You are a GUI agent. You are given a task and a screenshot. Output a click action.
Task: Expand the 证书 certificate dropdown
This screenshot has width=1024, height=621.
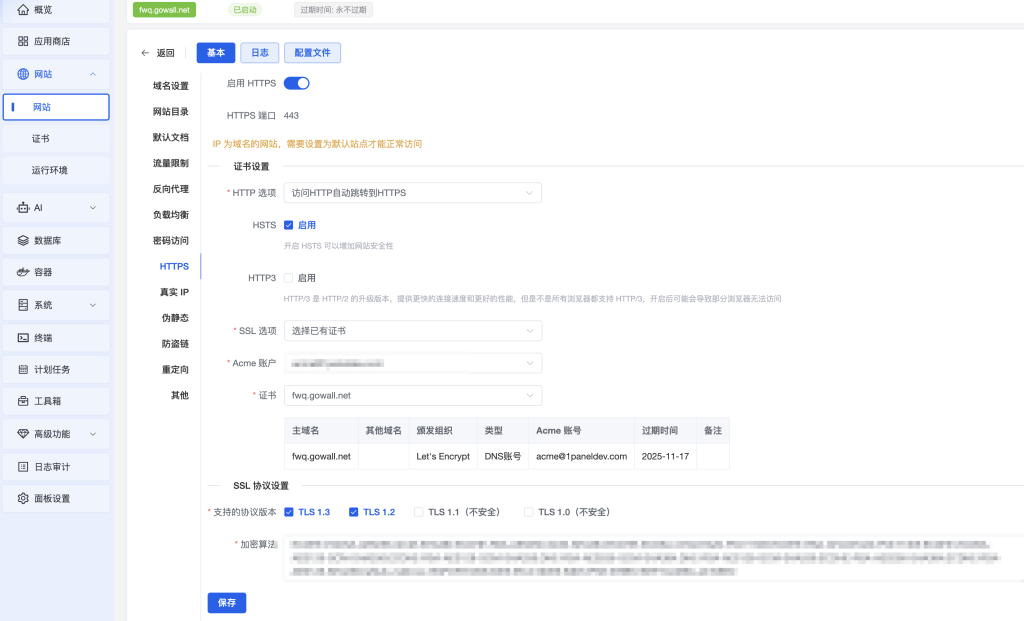pos(413,395)
